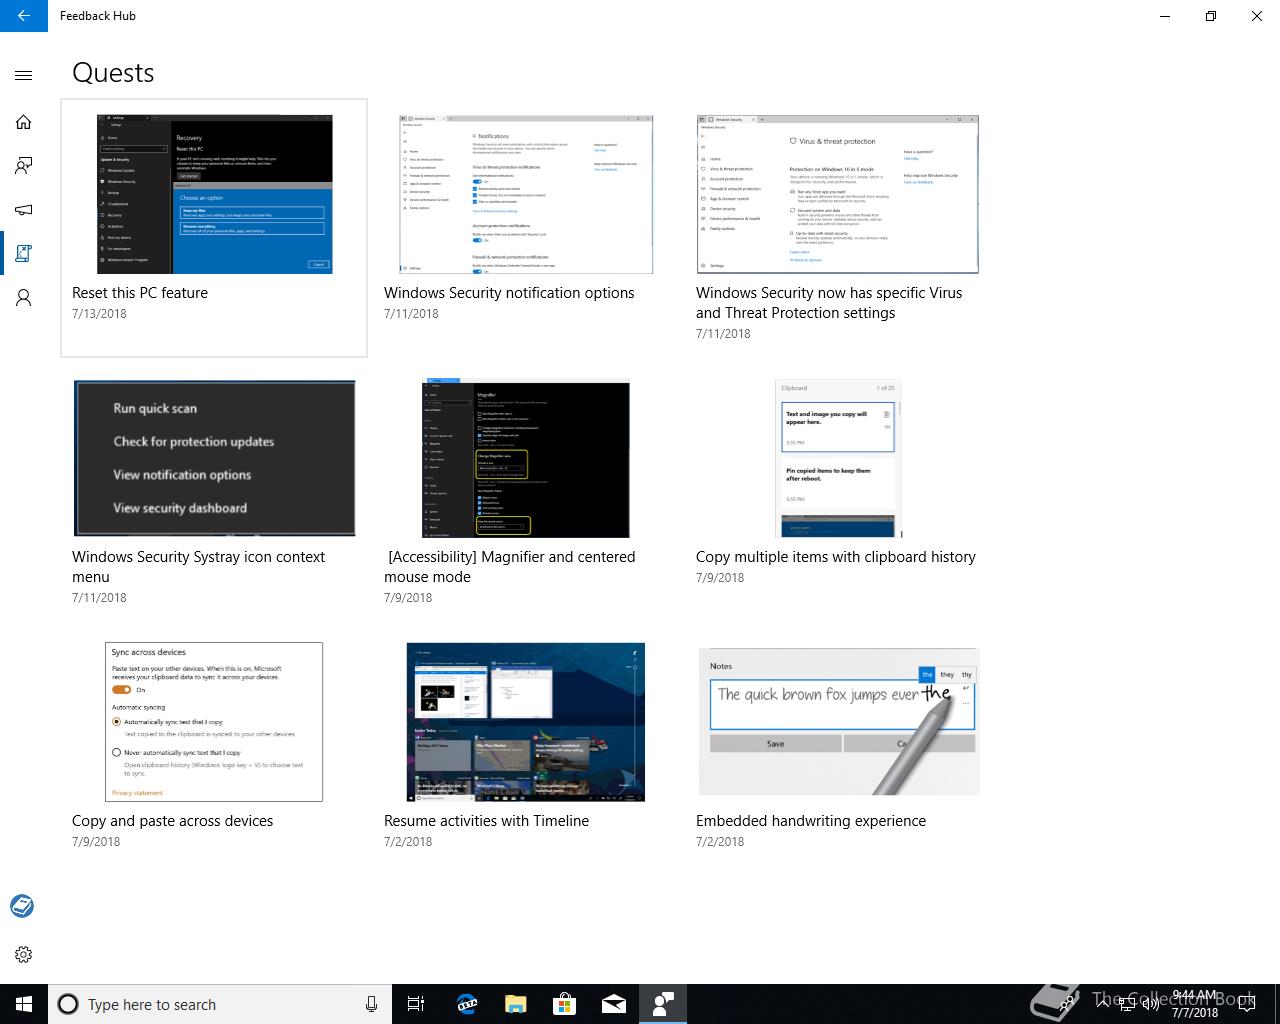Open the Windows Start menu
Screen dimensions: 1280x1024
pyautogui.click(x=24, y=1004)
